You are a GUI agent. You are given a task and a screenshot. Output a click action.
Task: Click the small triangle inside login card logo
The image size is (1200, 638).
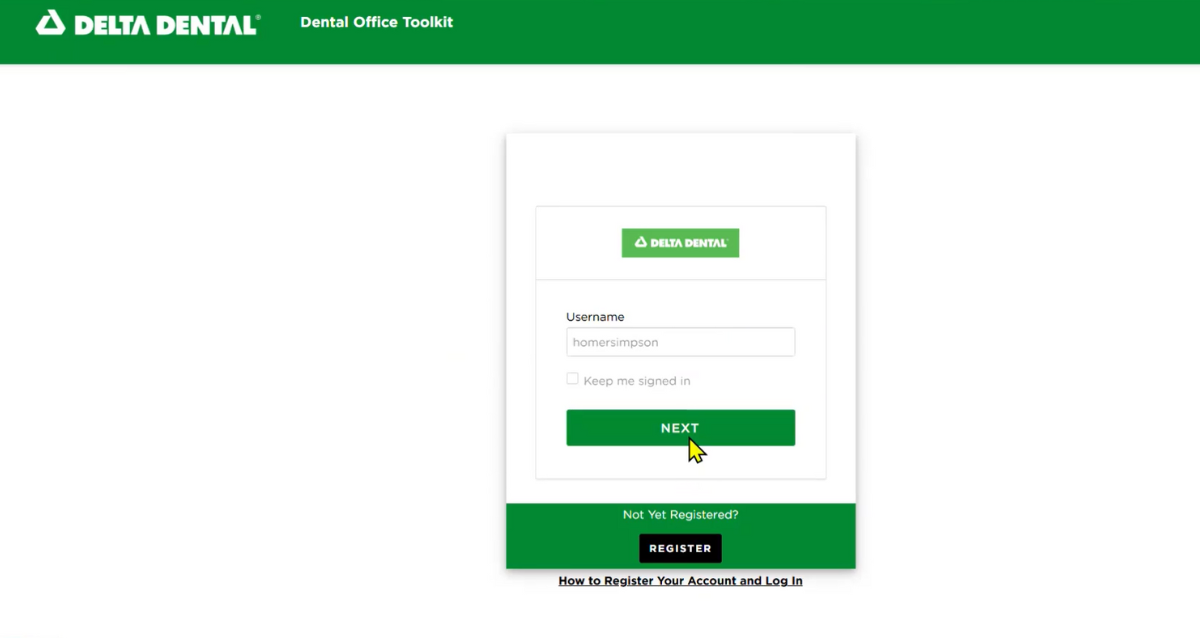(x=640, y=243)
